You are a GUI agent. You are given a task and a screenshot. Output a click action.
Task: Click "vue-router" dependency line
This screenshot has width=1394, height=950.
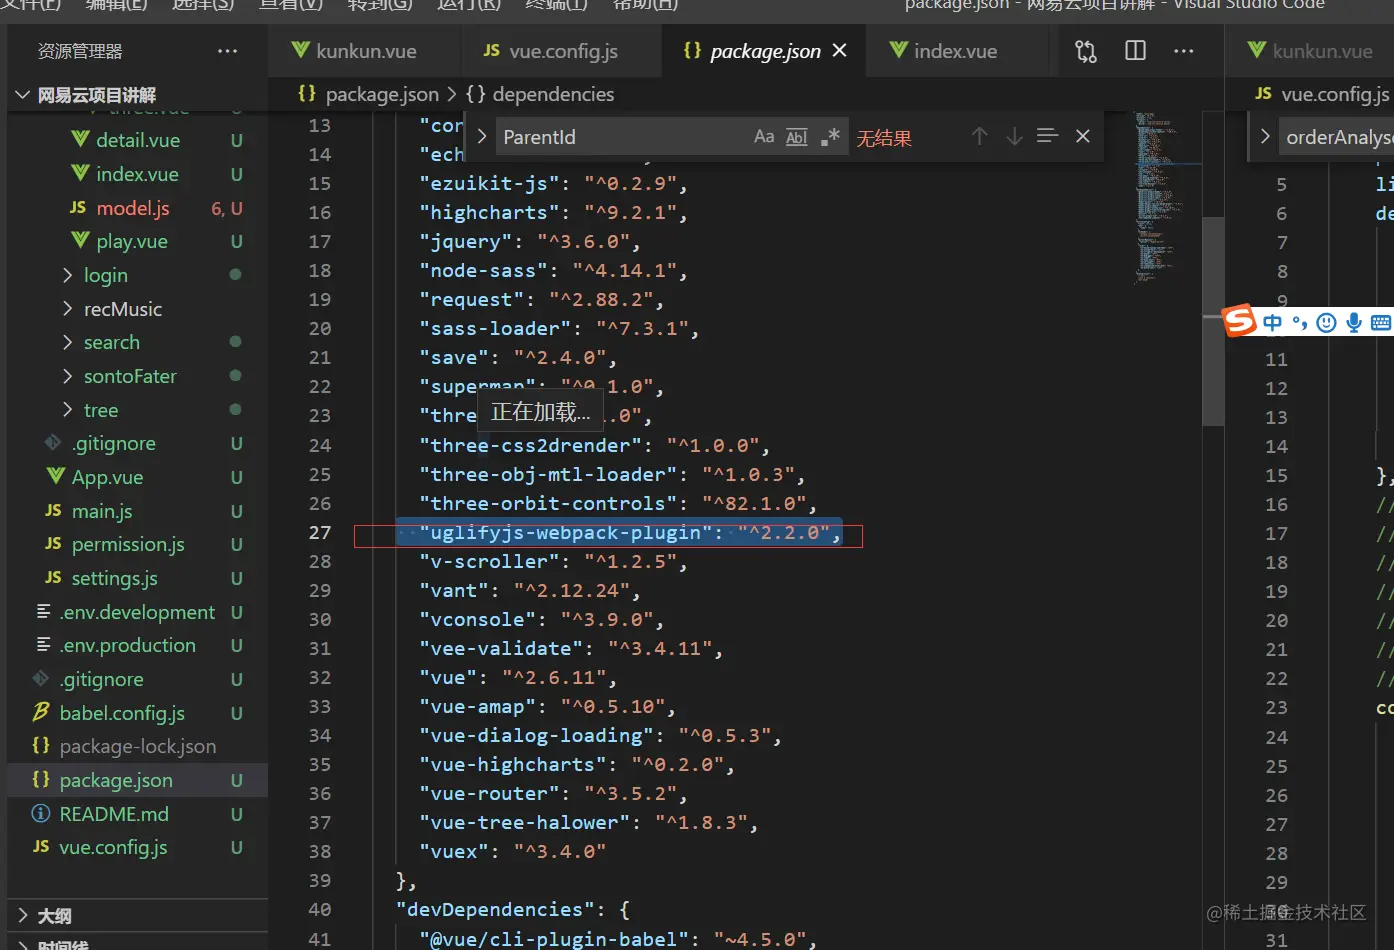[554, 793]
